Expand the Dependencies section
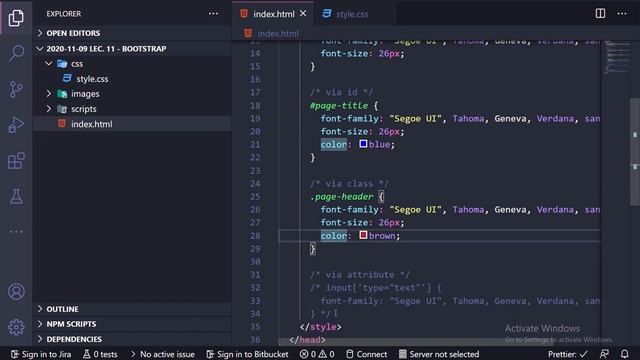The image size is (640, 360). 132,339
